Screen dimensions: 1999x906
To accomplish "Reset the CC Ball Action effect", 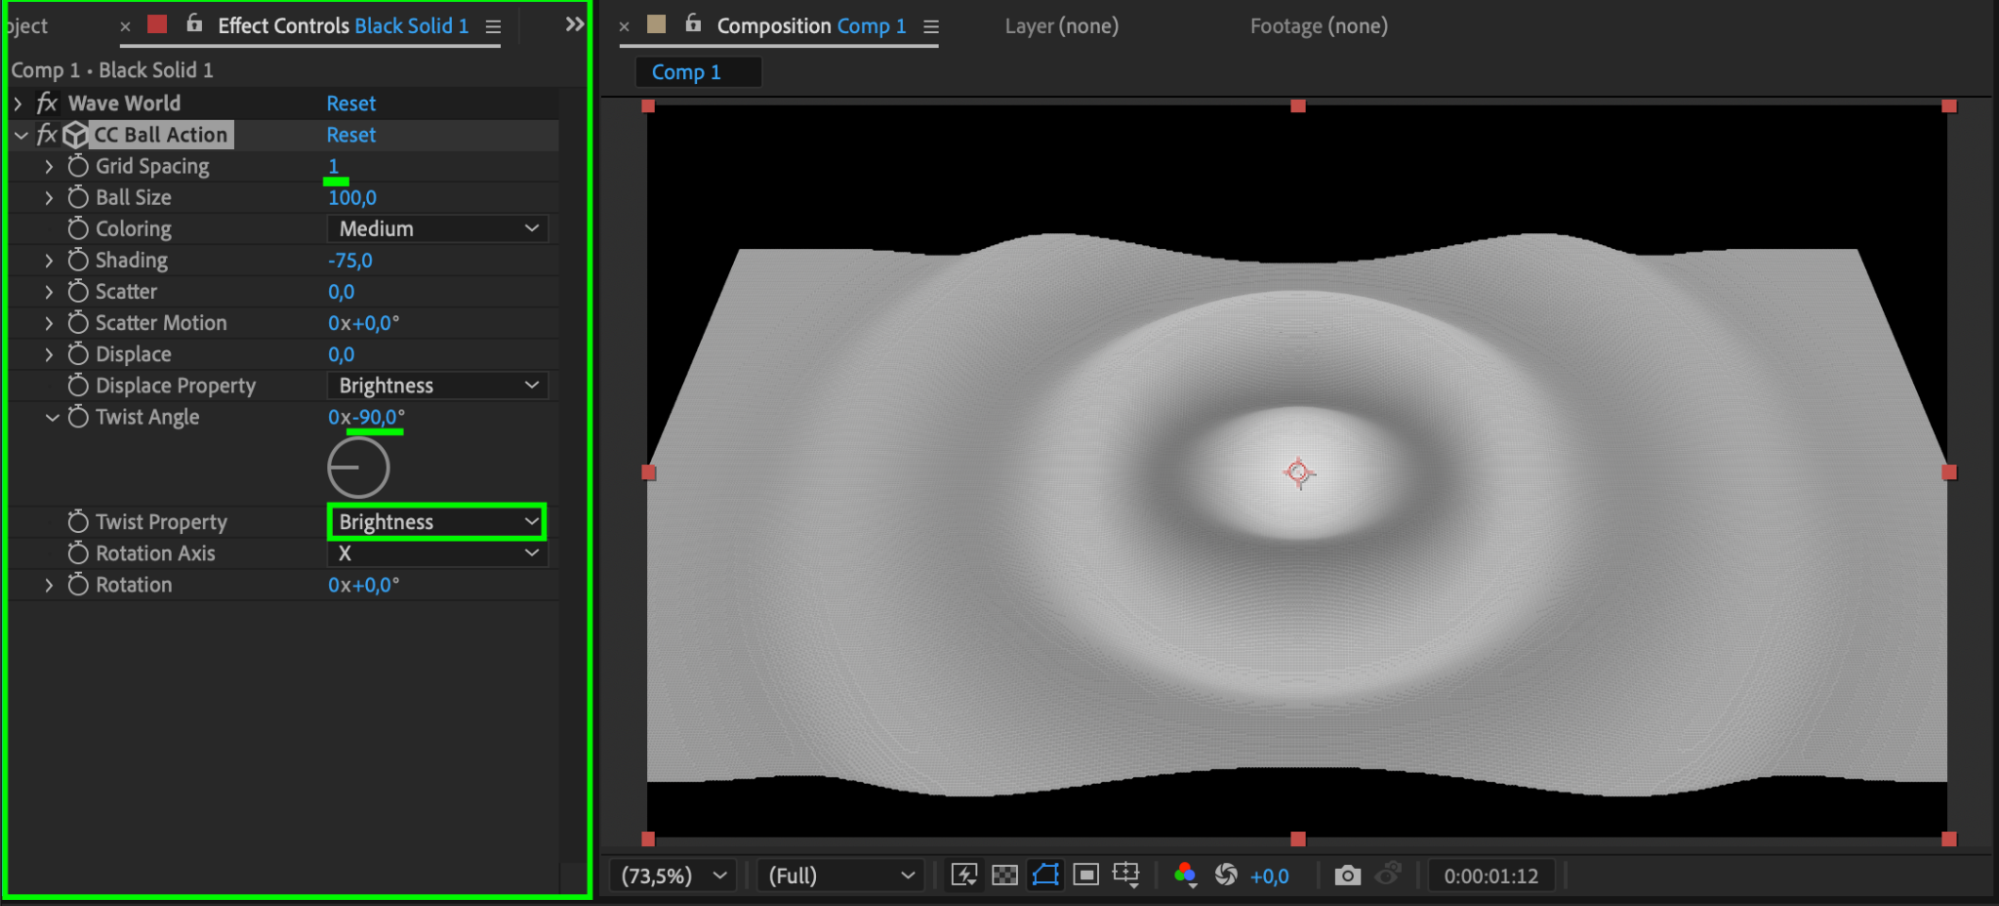I will [351, 135].
